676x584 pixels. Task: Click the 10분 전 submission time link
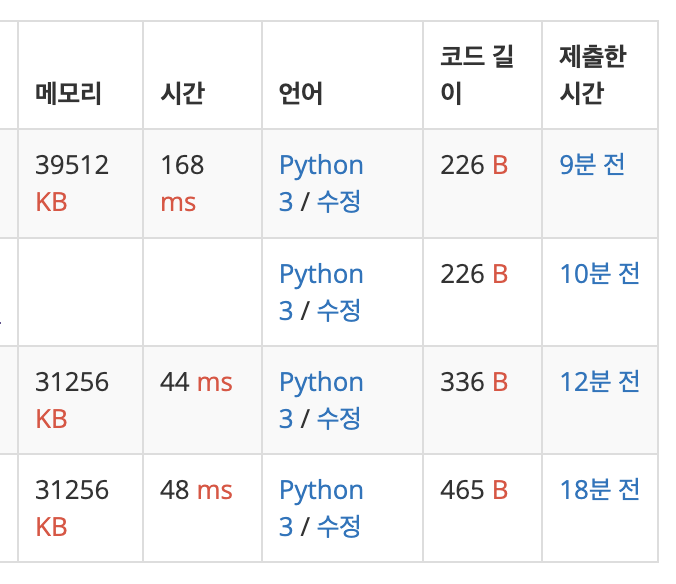click(599, 274)
